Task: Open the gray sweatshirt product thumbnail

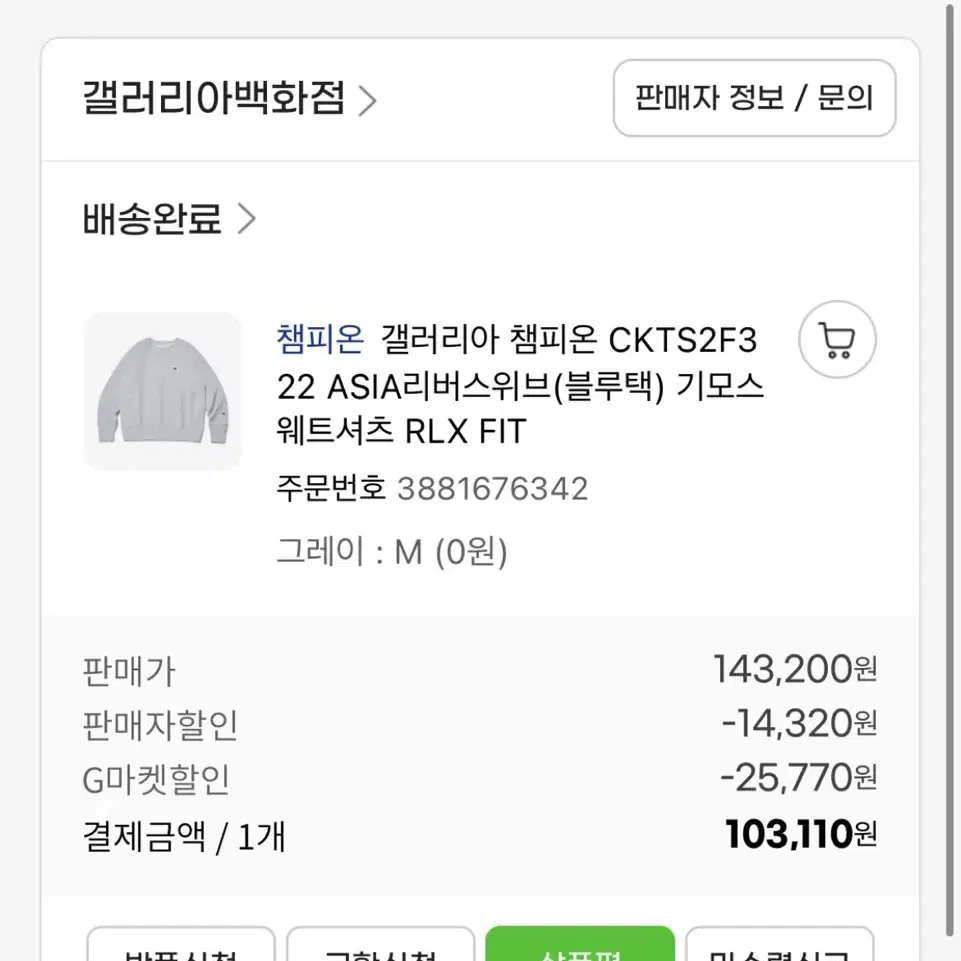Action: [162, 391]
